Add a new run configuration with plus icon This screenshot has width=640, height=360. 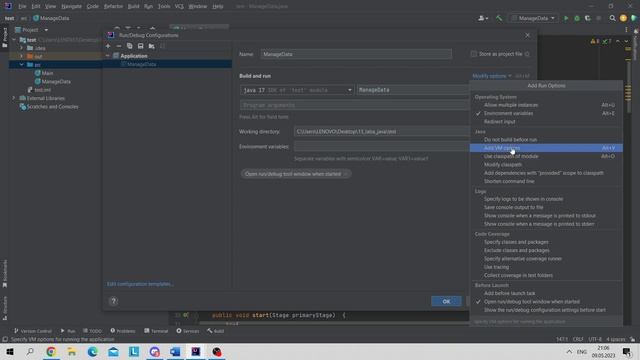tap(108, 46)
